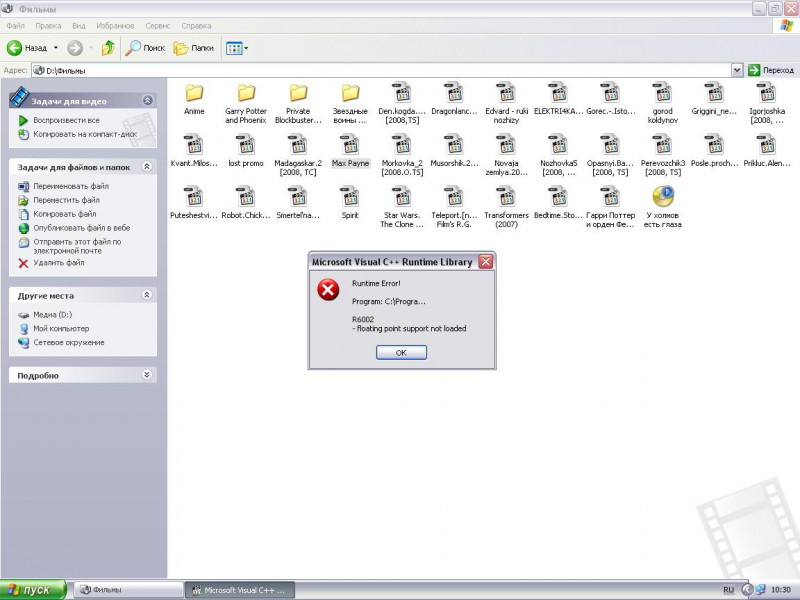Open the Сервис menu
The height and width of the screenshot is (600, 800).
(158, 26)
